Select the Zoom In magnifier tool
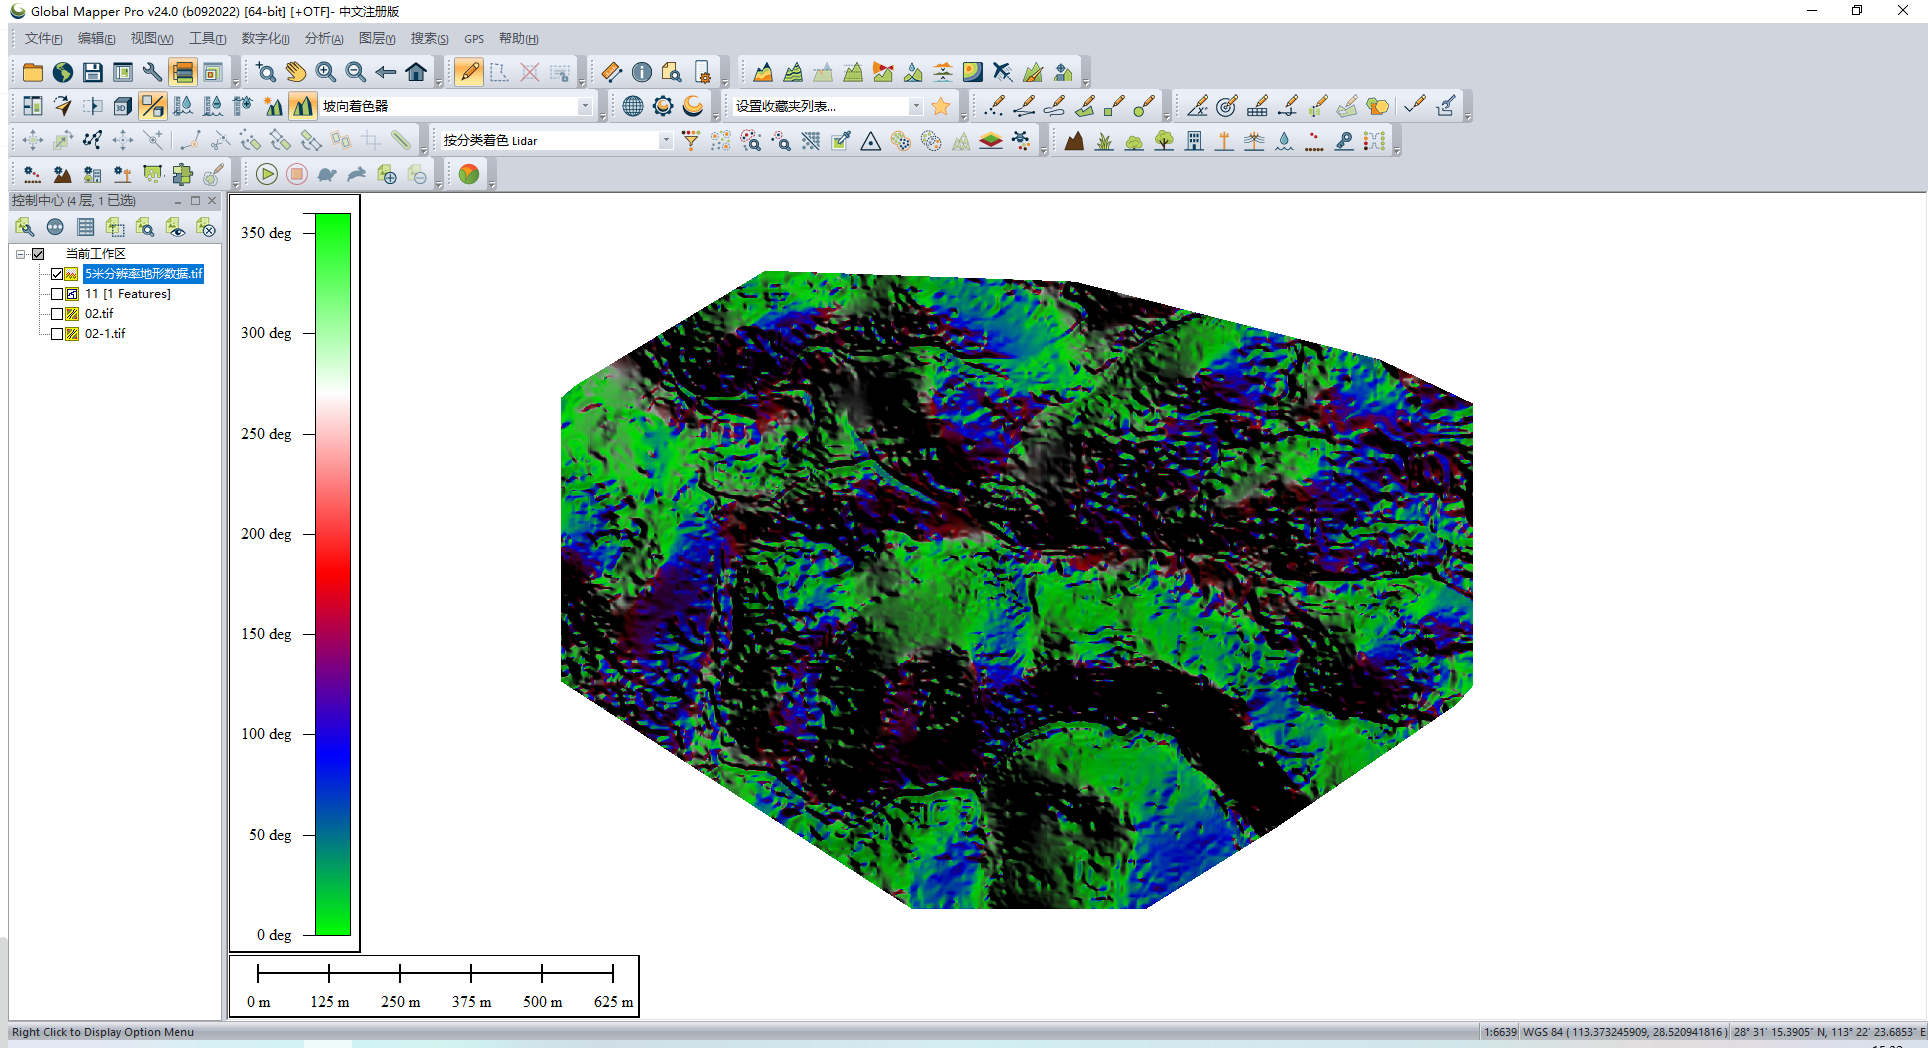Image resolution: width=1928 pixels, height=1048 pixels. [326, 72]
